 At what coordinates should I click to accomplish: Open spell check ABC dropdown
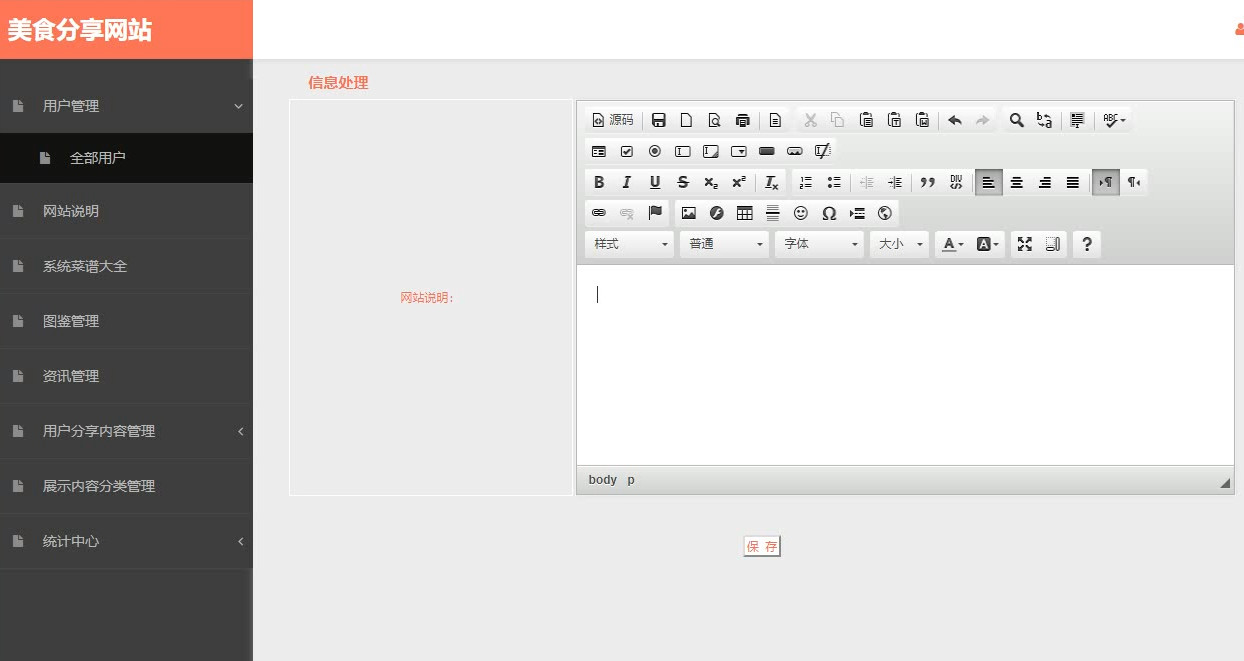click(1113, 120)
